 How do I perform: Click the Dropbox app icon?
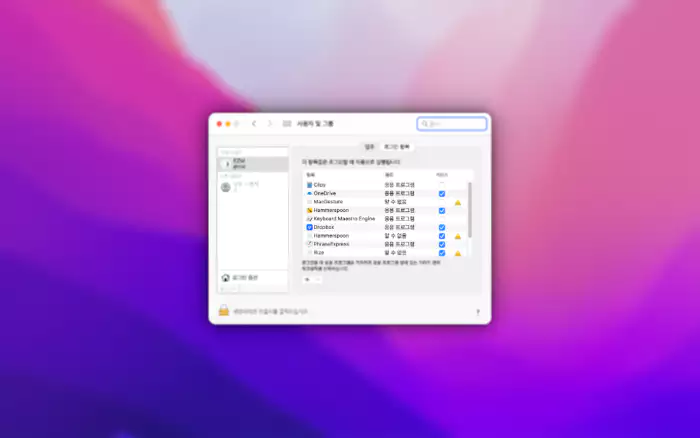(x=309, y=227)
